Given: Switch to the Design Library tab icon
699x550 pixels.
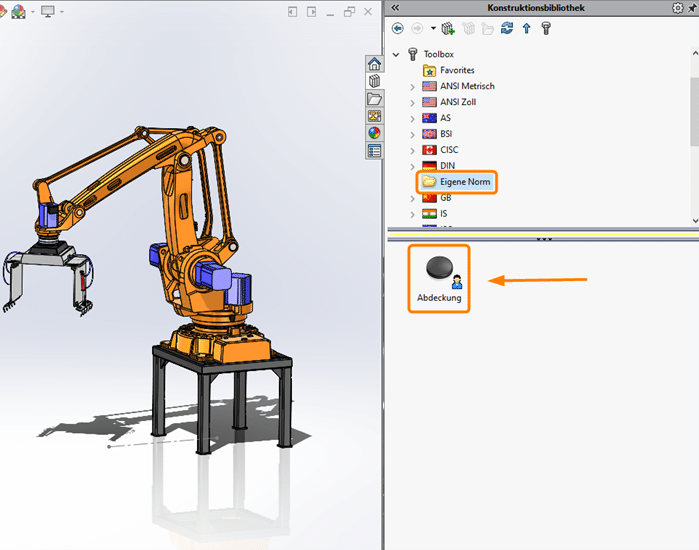Looking at the screenshot, I should 374,81.
